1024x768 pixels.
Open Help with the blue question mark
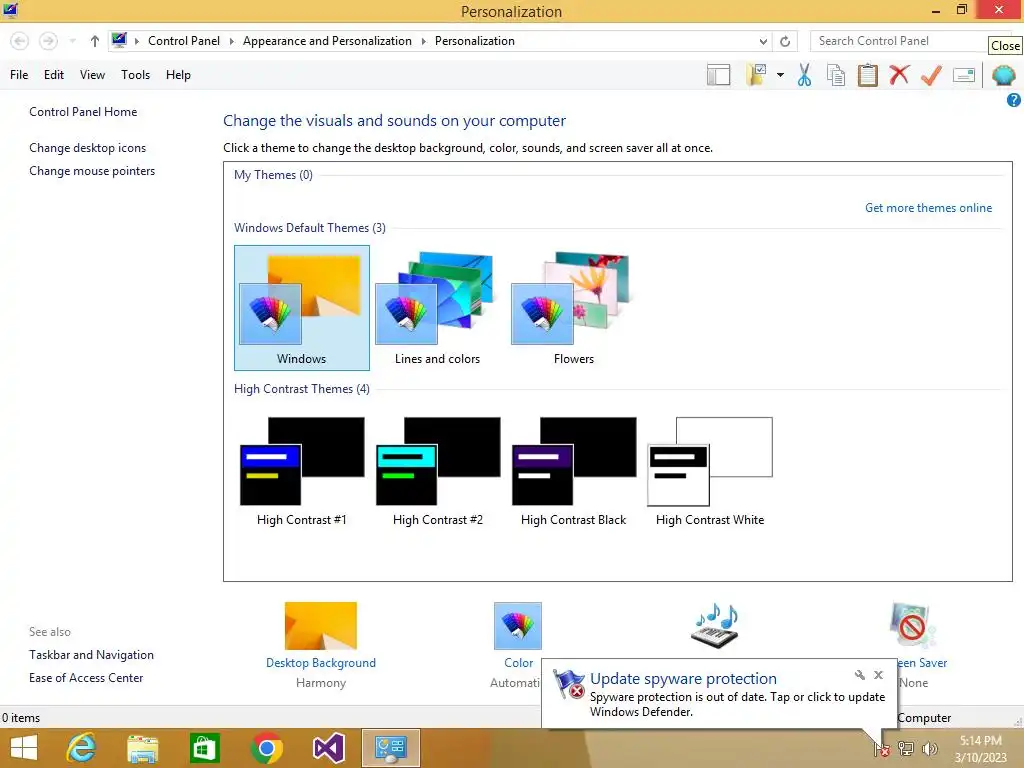pos(1014,100)
